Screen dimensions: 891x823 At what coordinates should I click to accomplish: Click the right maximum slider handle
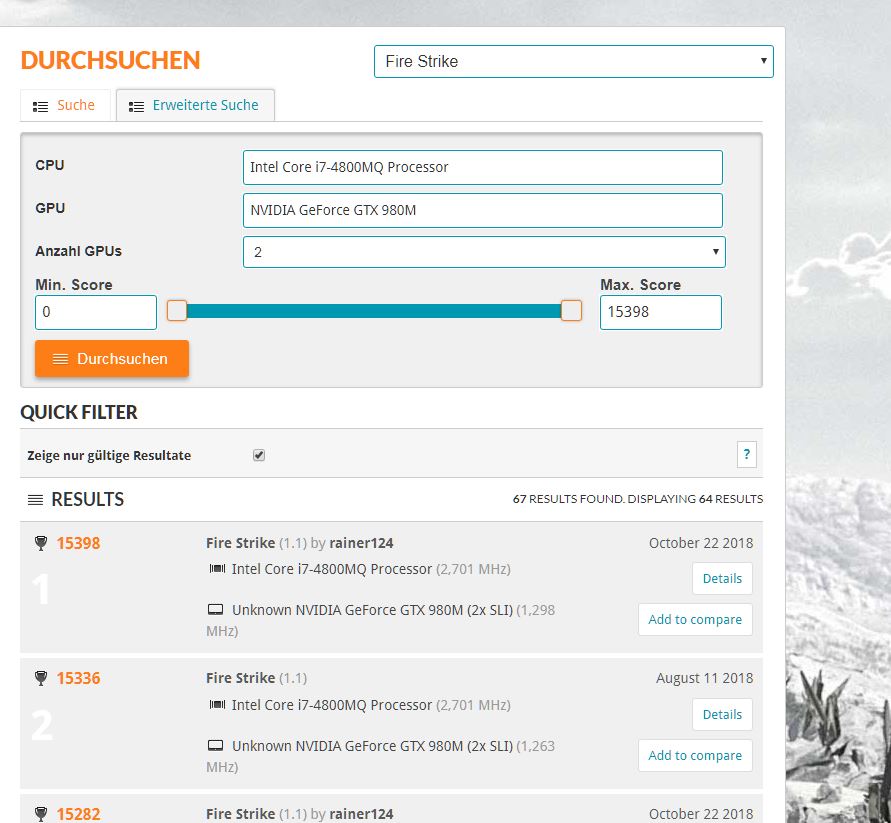click(x=571, y=311)
